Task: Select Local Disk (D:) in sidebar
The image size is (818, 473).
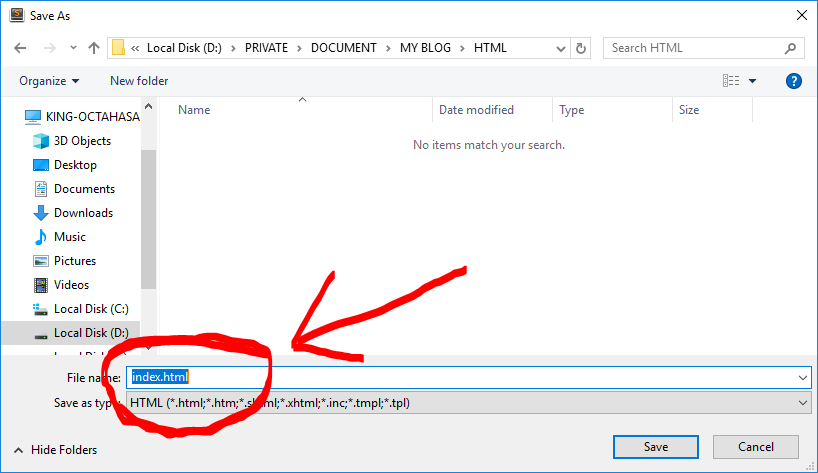Action: click(91, 333)
